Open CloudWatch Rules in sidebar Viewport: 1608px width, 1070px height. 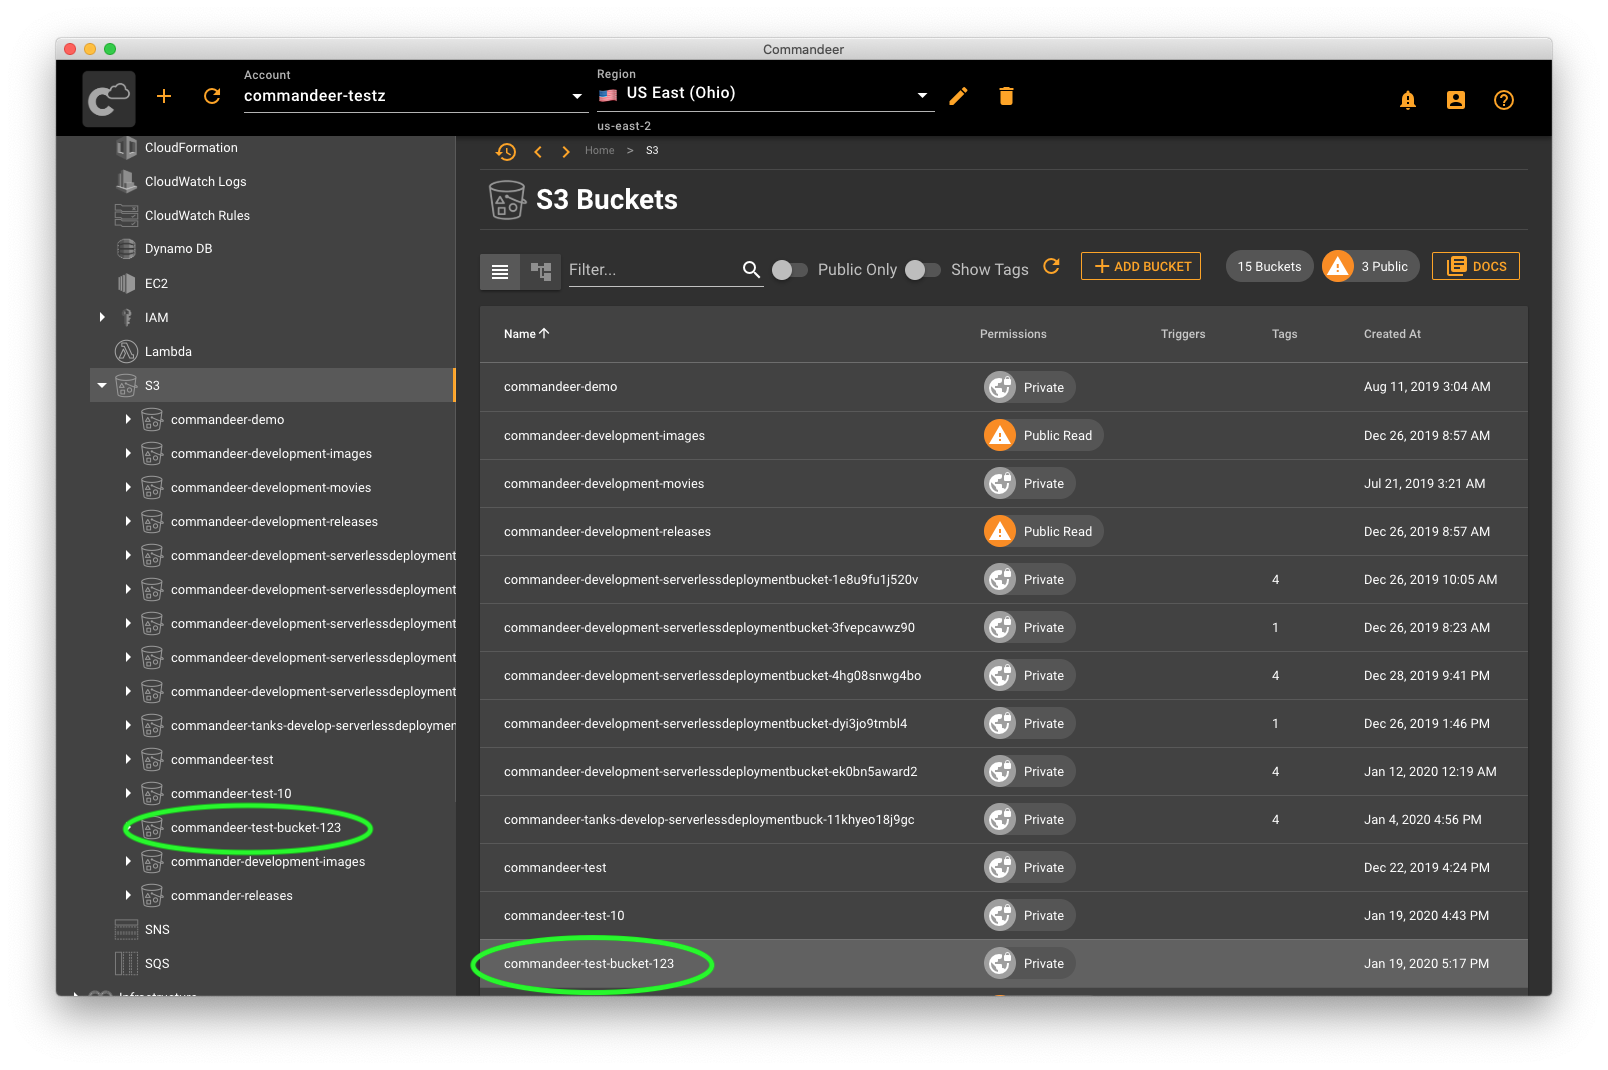pyautogui.click(x=197, y=216)
